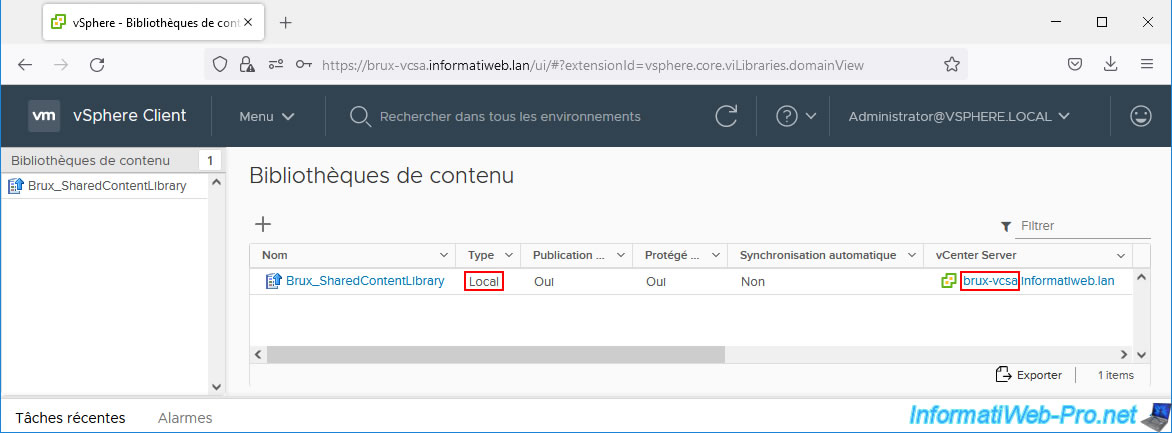This screenshot has height=433, width=1172.
Task: Click the table scroll right arrow
Action: (x=1123, y=354)
